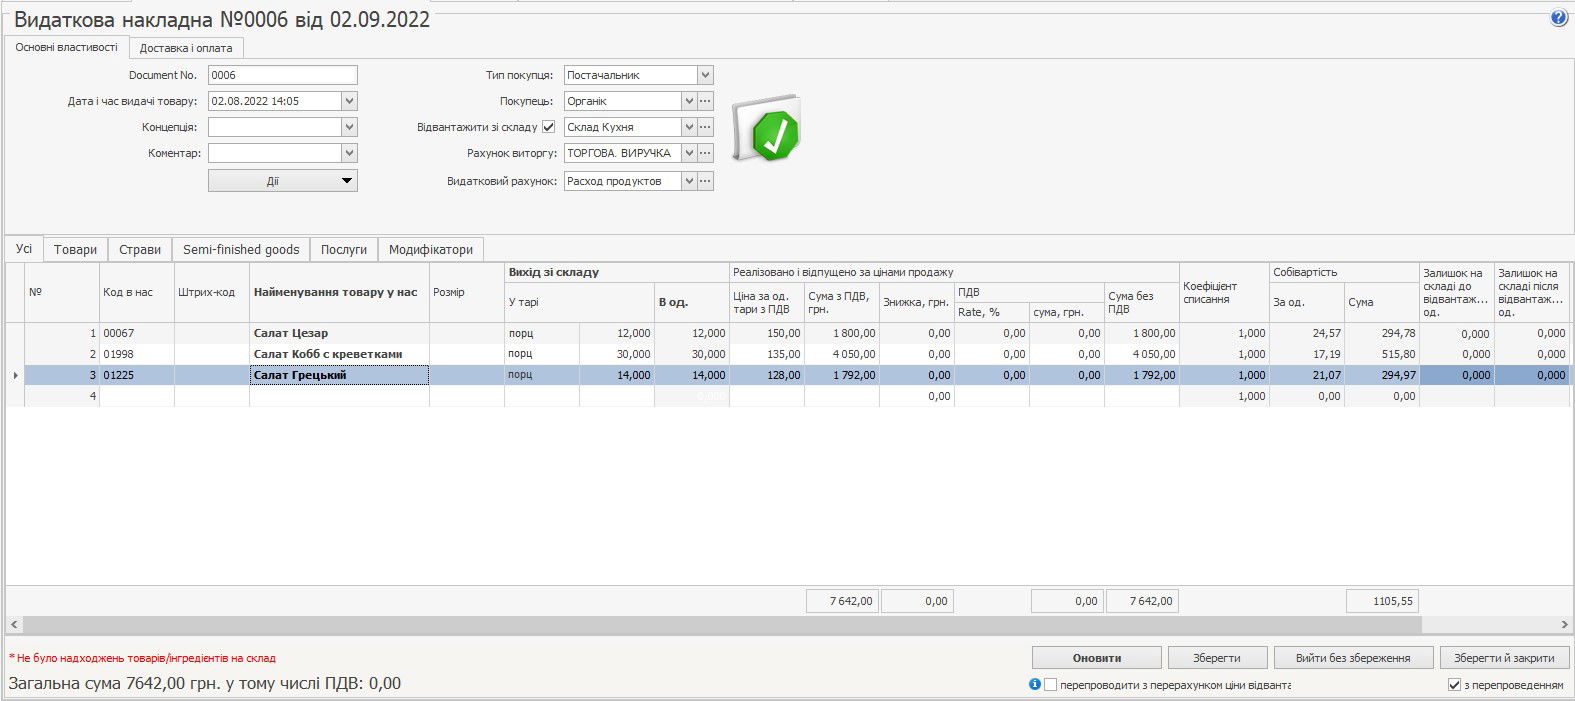Uncheck the з перепроведенням checkbox
1575x701 pixels.
tap(1454, 685)
